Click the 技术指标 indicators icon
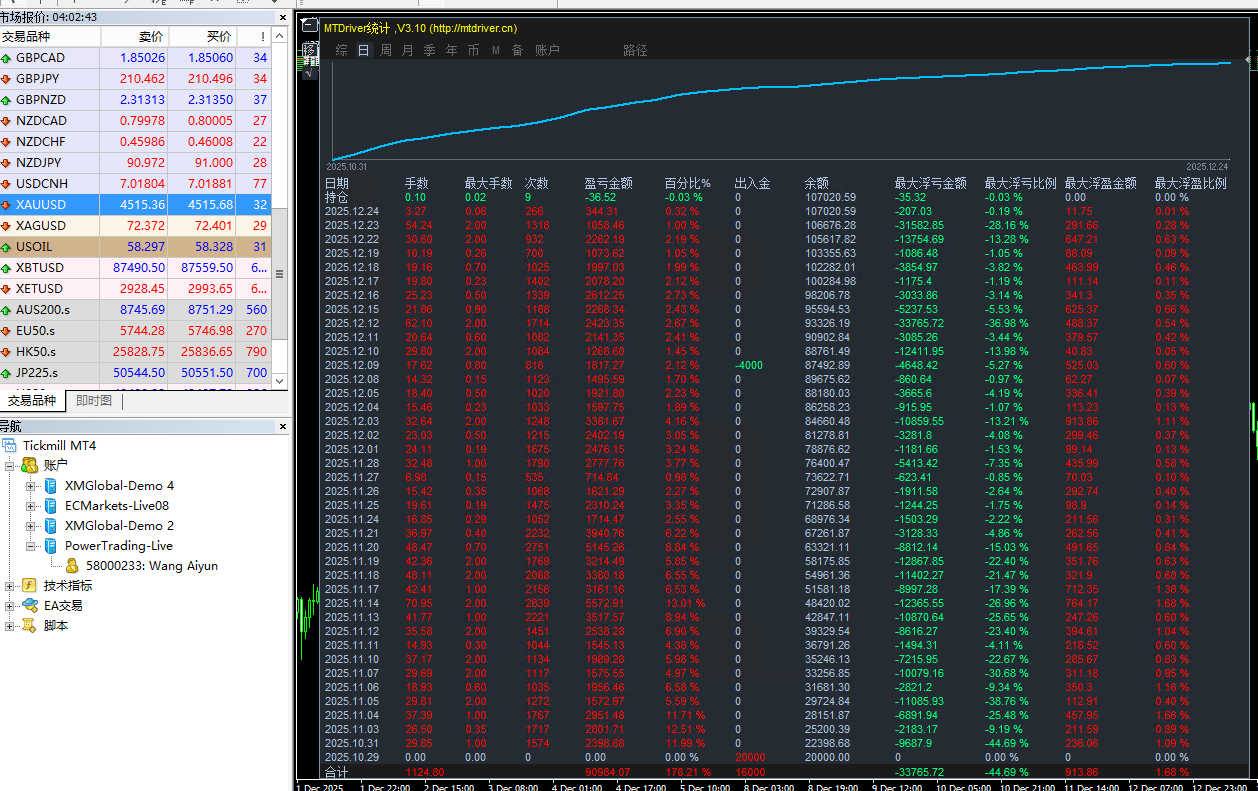The image size is (1258, 791). [x=30, y=585]
